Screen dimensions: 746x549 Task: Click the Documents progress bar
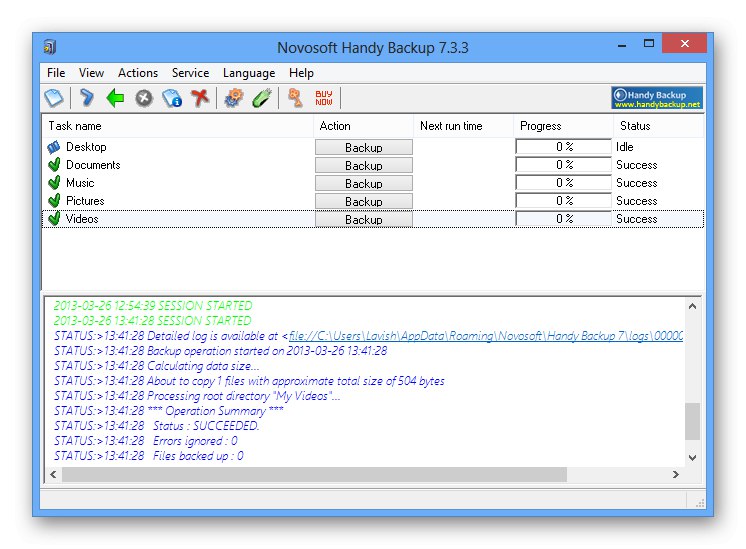coord(564,165)
